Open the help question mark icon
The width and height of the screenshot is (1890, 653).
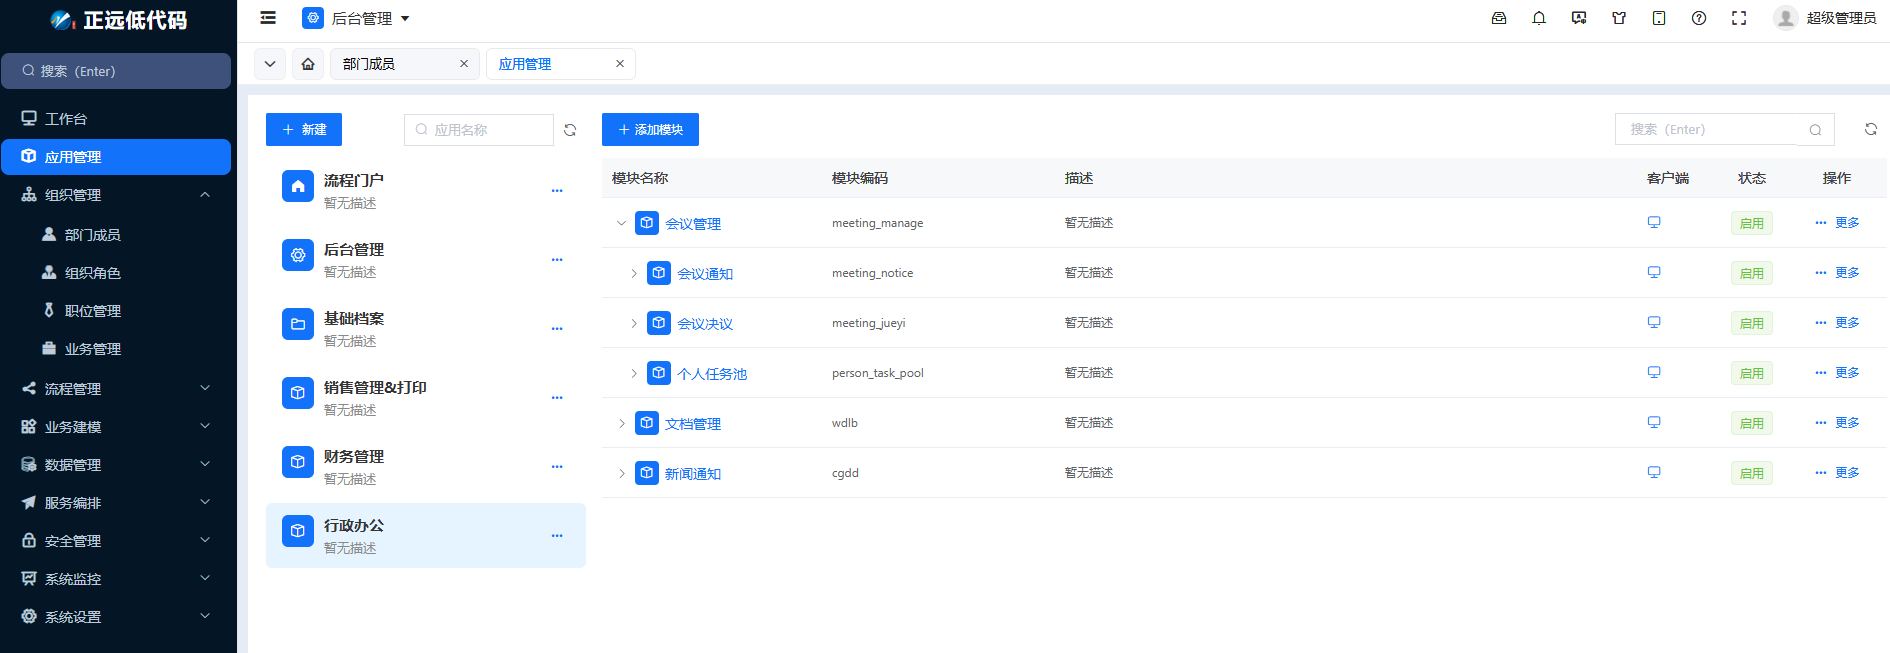pyautogui.click(x=1699, y=18)
